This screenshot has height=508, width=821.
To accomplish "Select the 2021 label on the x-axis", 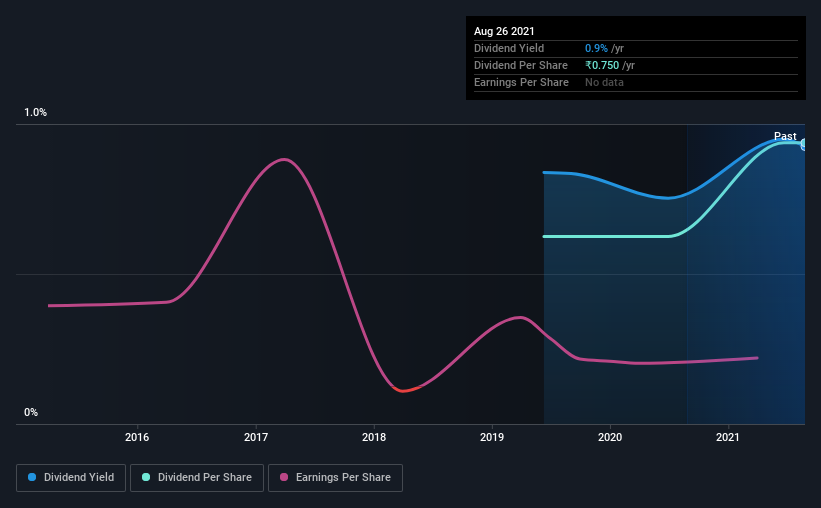I will pos(728,437).
